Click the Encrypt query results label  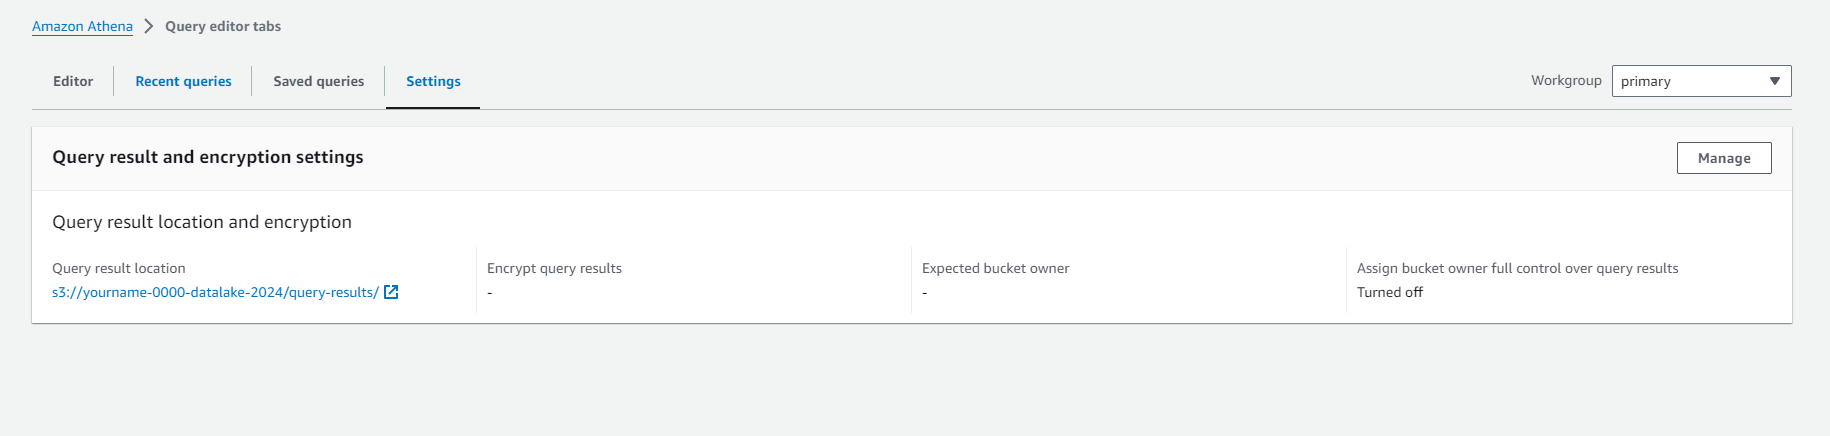554,268
